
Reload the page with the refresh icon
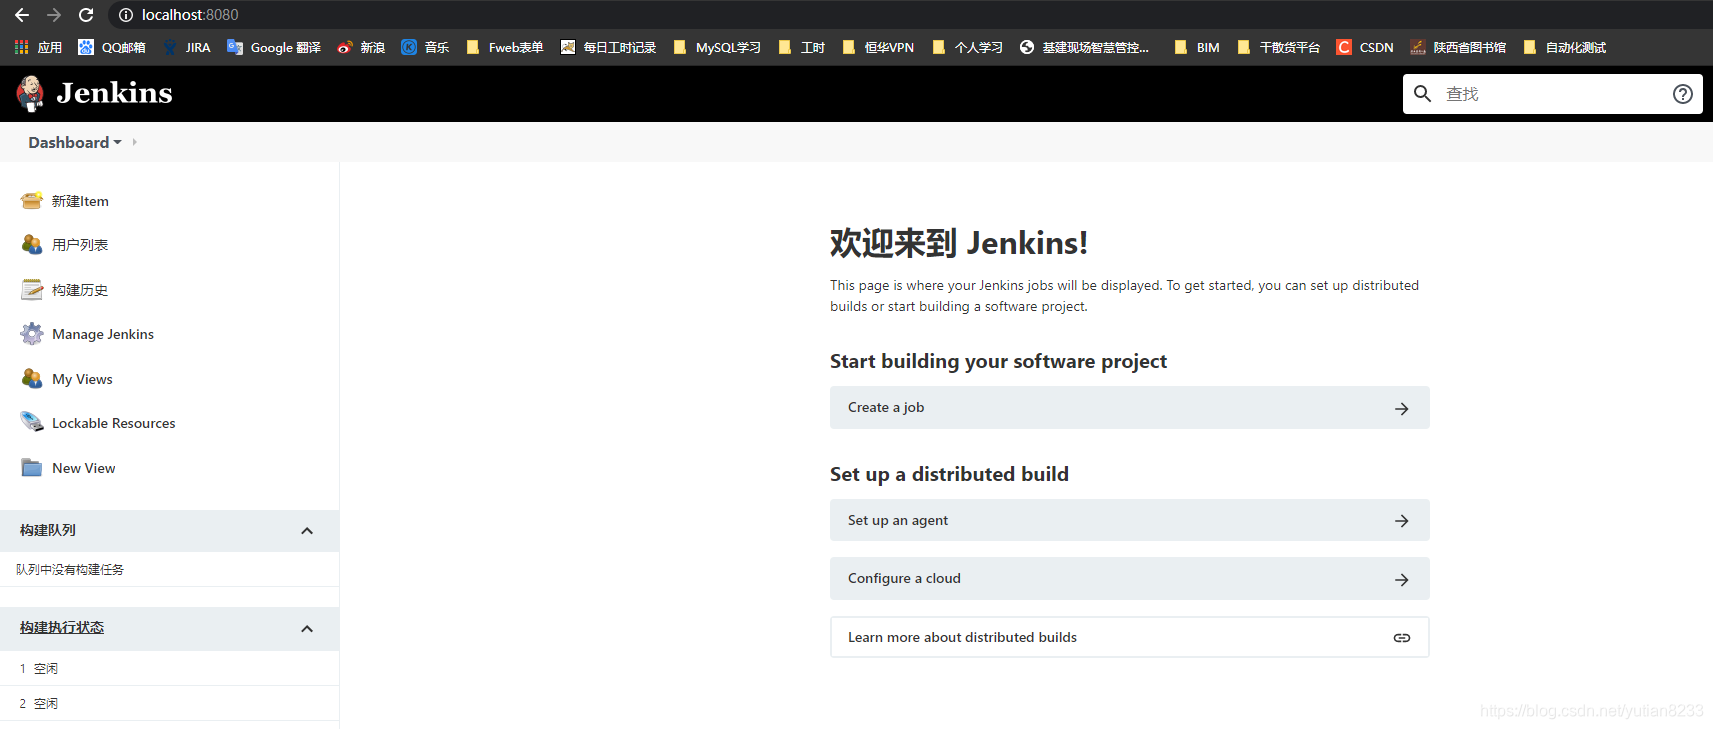coord(86,15)
